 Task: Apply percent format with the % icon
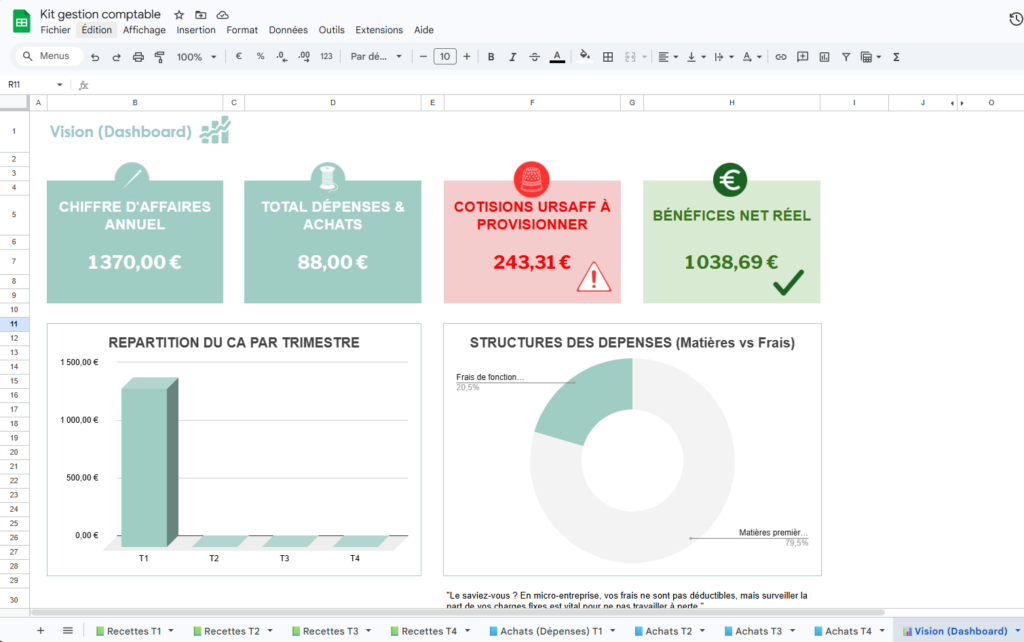click(x=258, y=57)
